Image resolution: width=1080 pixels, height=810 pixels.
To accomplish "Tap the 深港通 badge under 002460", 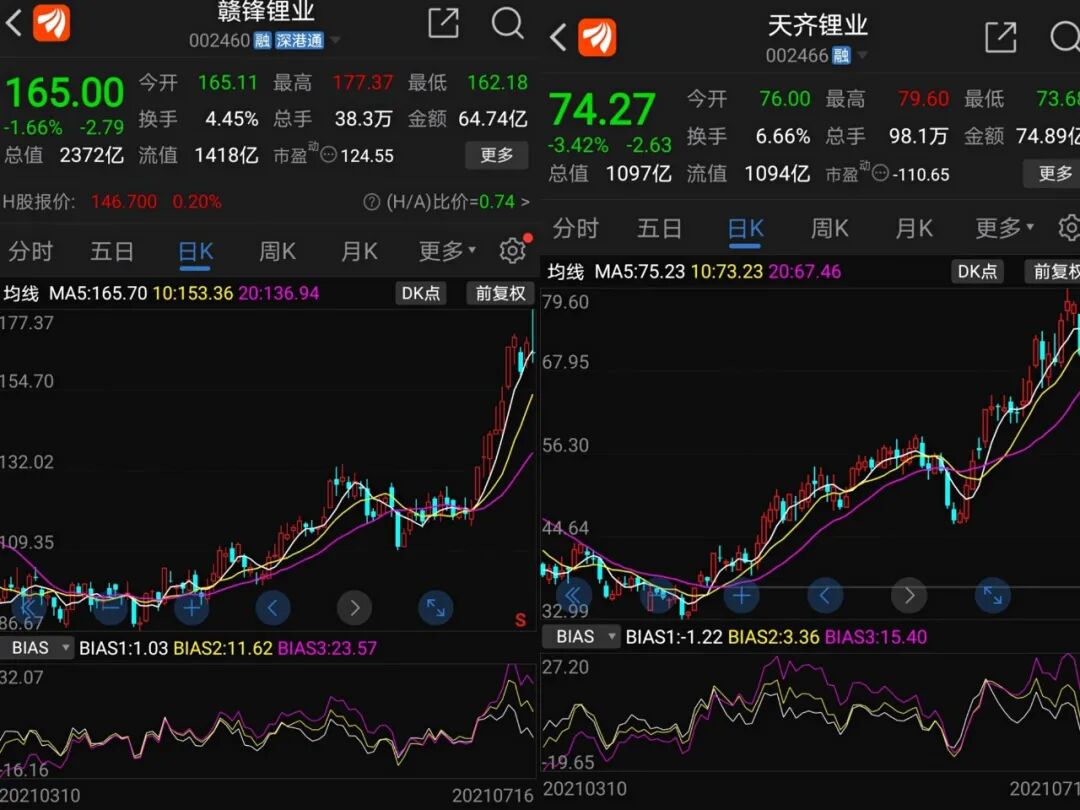I will click(300, 41).
